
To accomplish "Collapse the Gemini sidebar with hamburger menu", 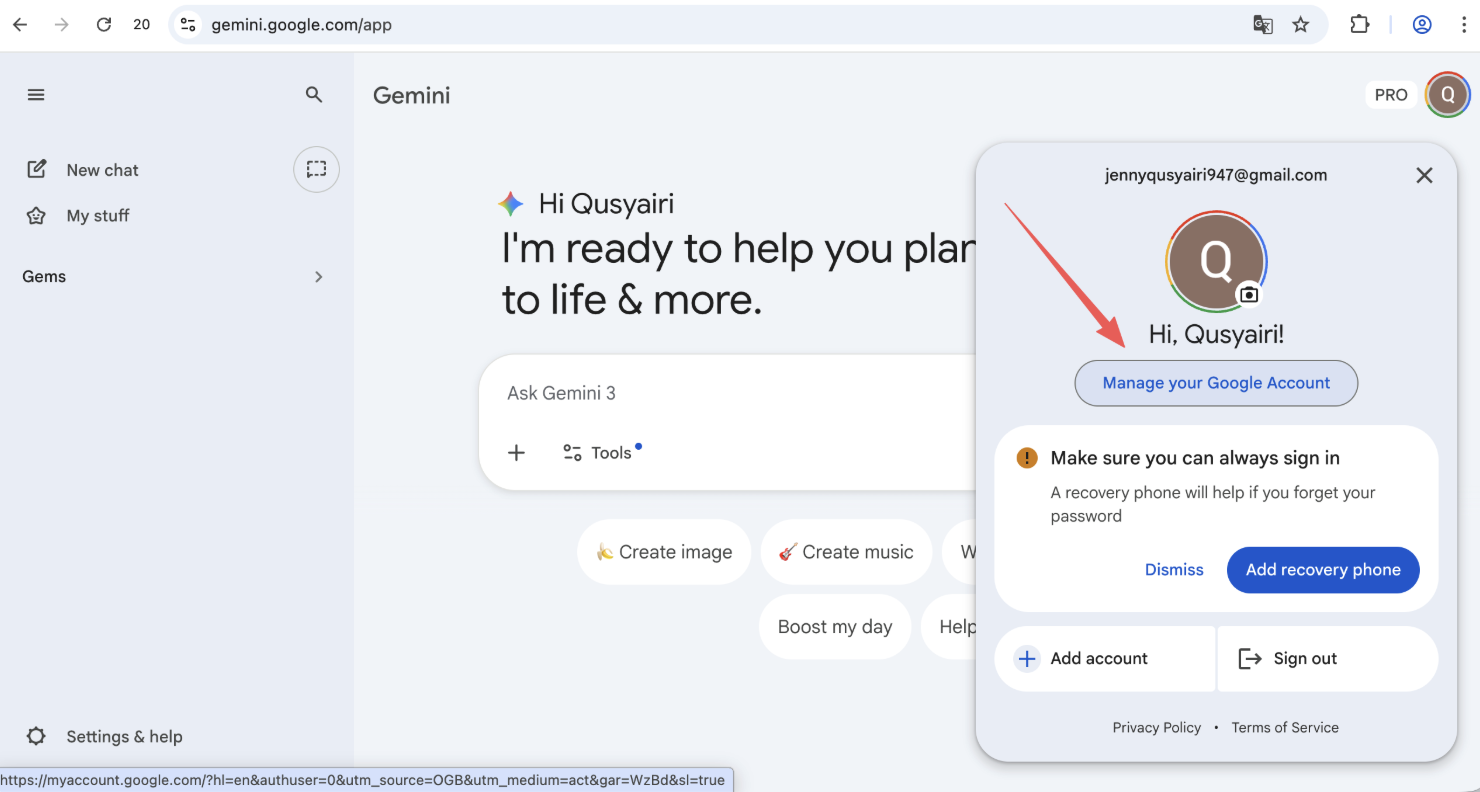I will pos(36,95).
